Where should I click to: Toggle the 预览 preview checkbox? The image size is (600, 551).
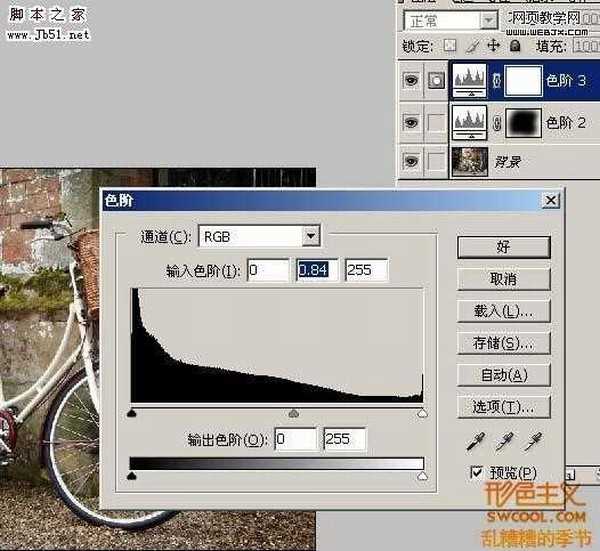point(476,472)
